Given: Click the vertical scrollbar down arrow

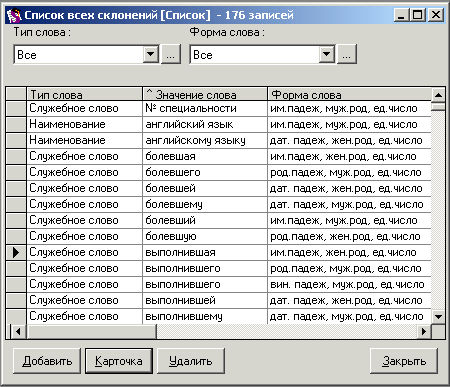Looking at the screenshot, I should 438,317.
